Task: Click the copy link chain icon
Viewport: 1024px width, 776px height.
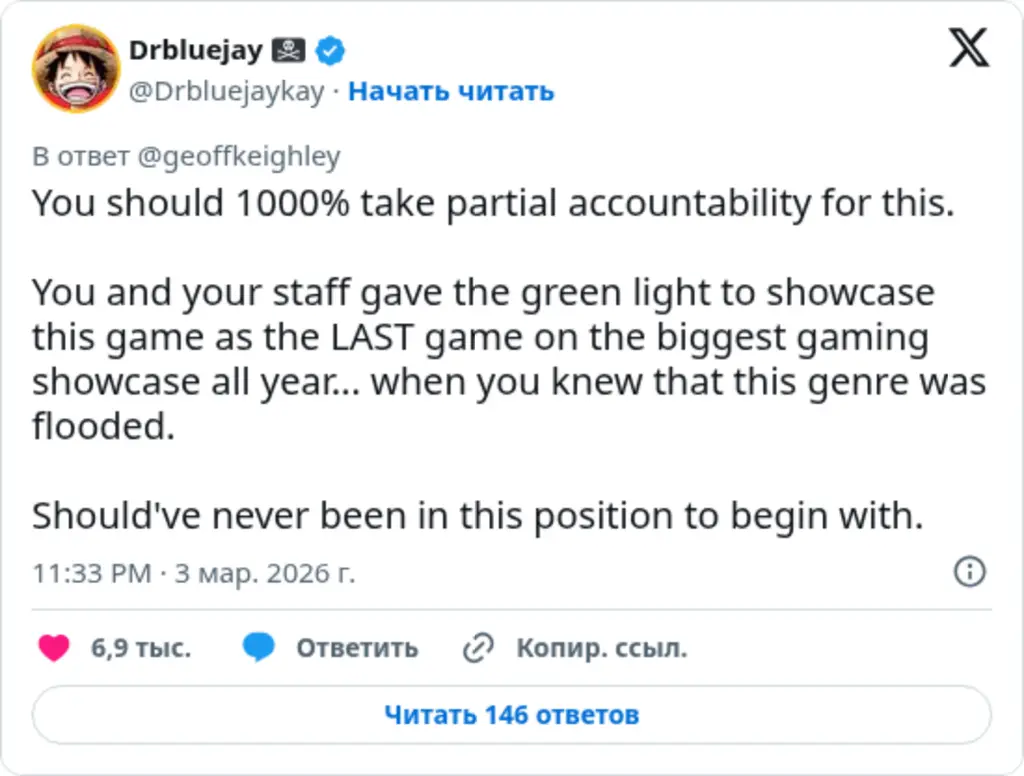Action: pyautogui.click(x=477, y=648)
